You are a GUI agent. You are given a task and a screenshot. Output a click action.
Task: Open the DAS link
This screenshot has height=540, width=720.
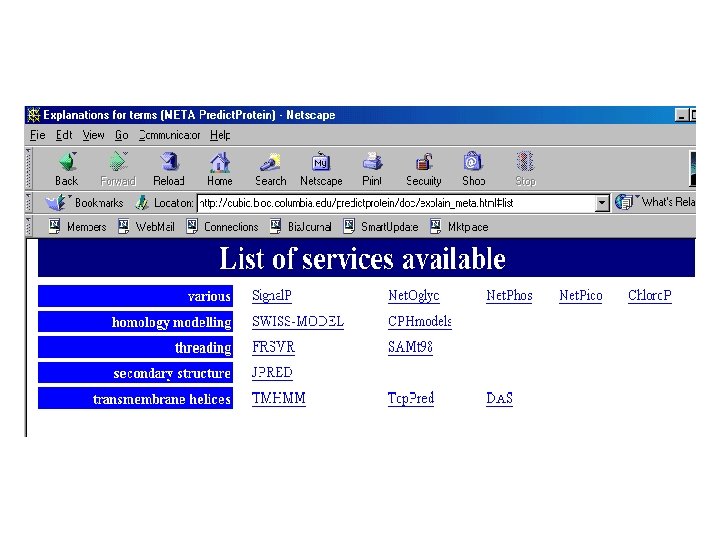[x=499, y=398]
